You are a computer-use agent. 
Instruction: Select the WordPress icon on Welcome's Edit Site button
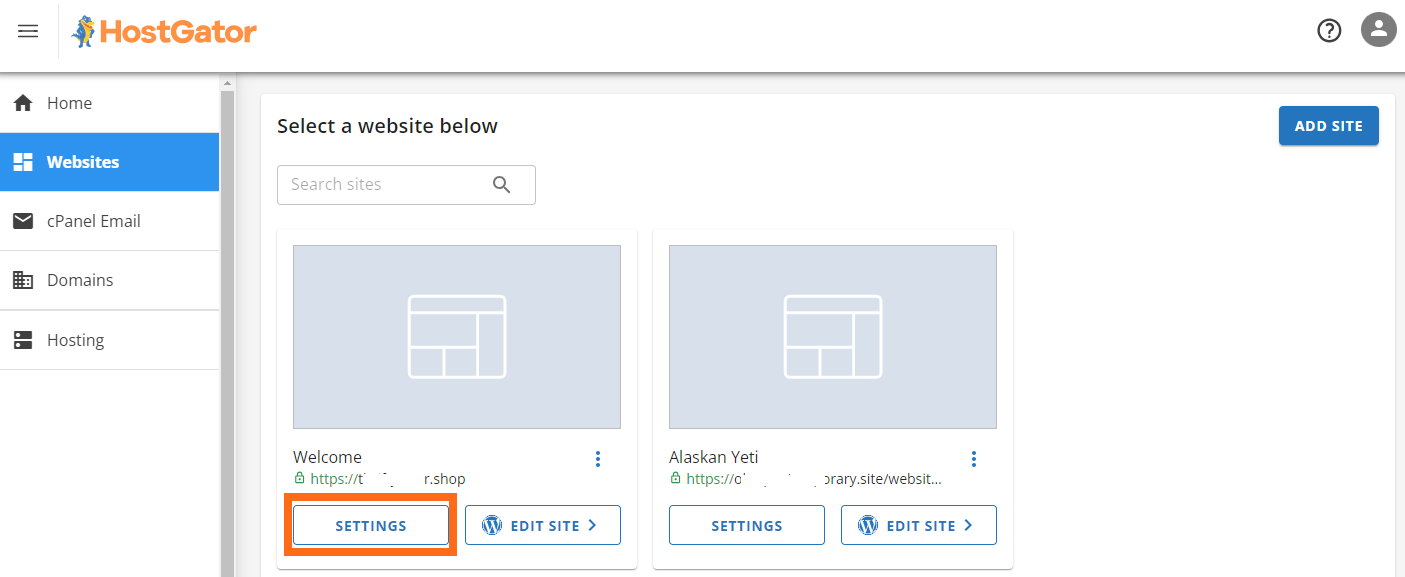pos(491,524)
